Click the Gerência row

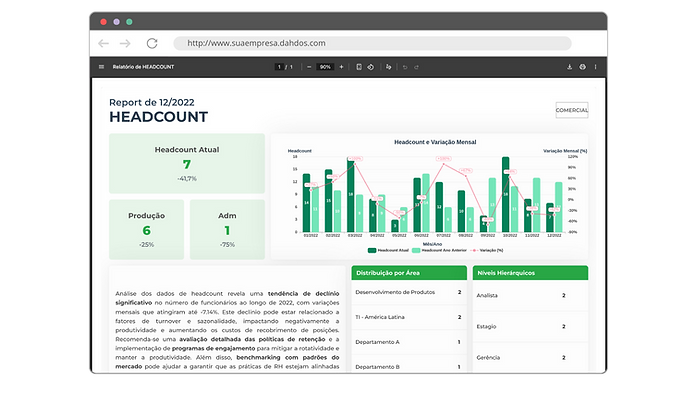pos(530,357)
